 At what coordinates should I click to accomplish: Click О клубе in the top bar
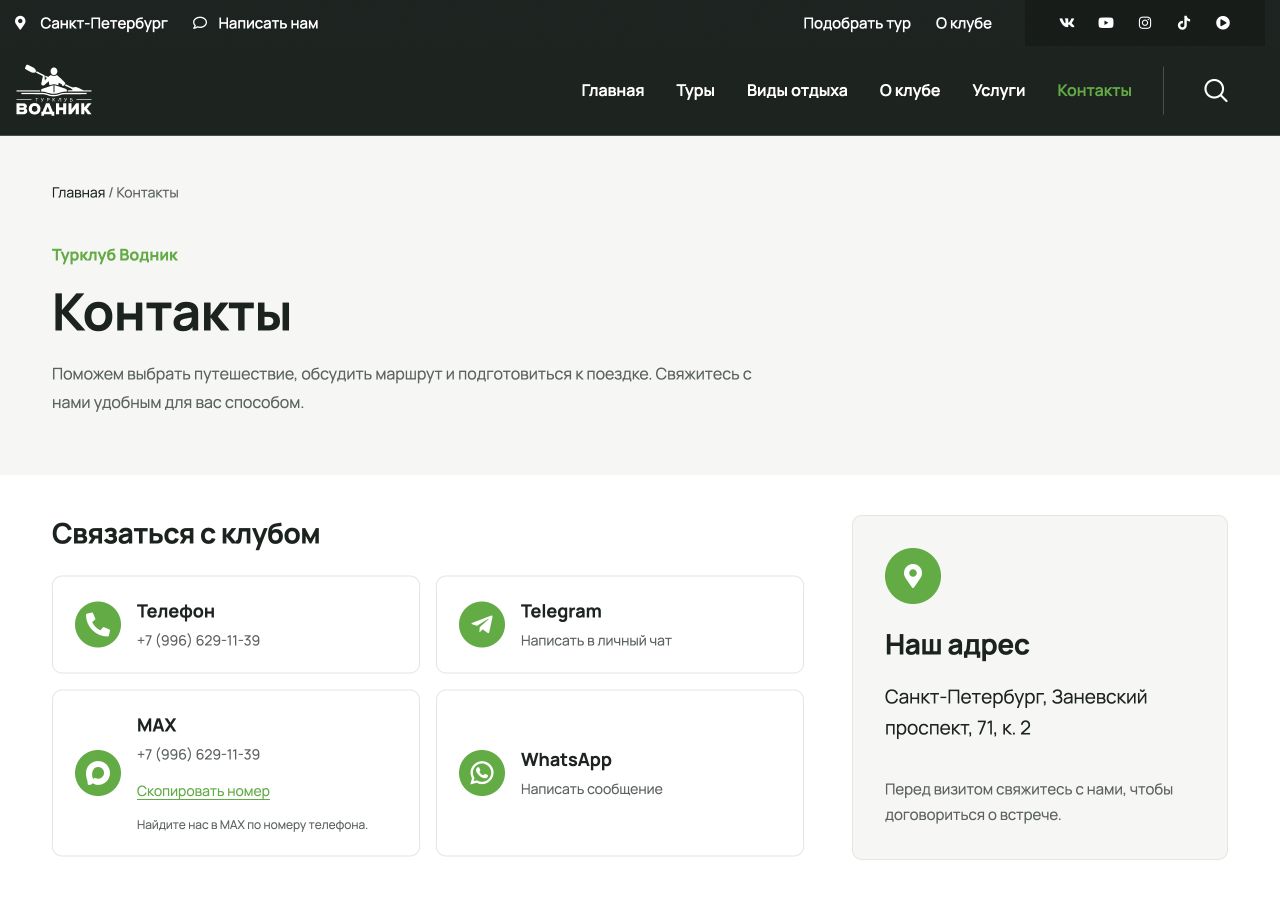point(964,23)
